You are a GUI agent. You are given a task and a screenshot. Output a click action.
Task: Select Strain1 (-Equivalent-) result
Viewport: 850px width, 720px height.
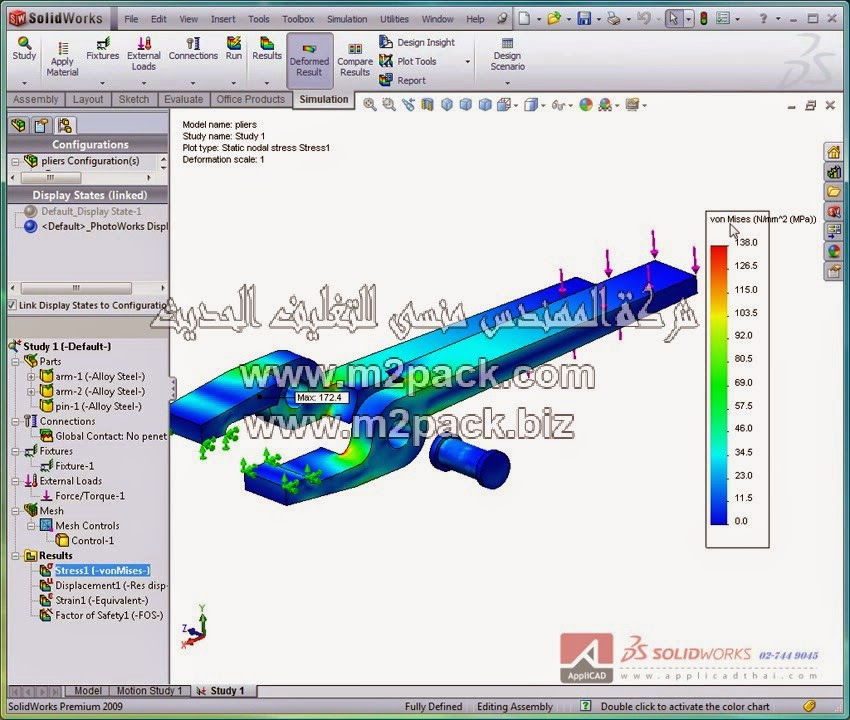pyautogui.click(x=101, y=600)
